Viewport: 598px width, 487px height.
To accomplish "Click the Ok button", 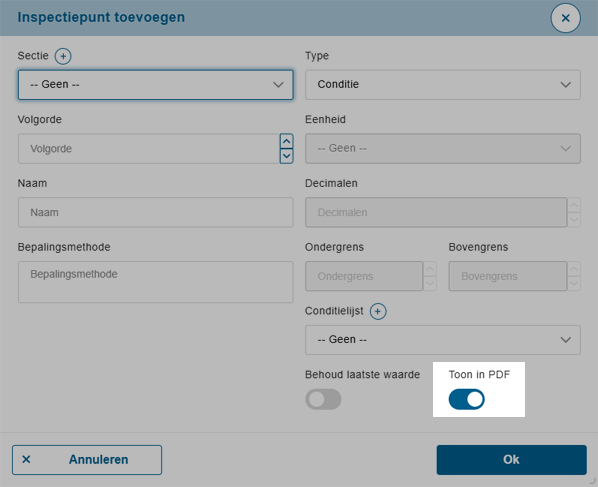I will (x=511, y=460).
